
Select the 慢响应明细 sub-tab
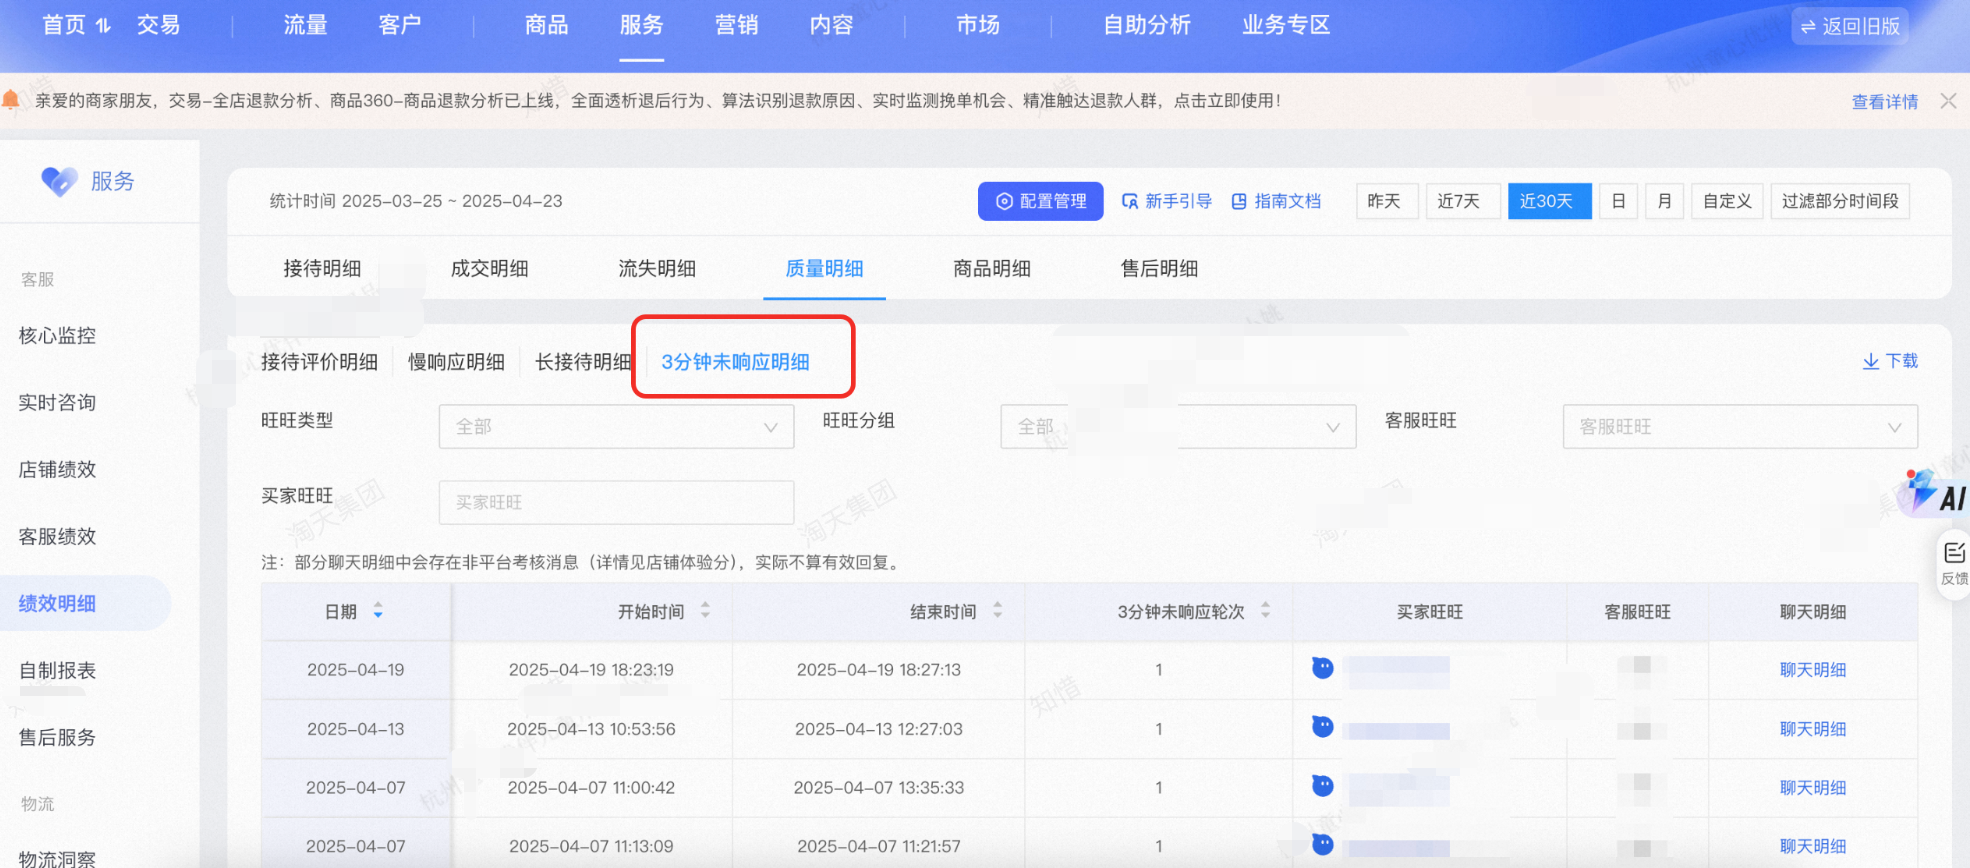(456, 362)
